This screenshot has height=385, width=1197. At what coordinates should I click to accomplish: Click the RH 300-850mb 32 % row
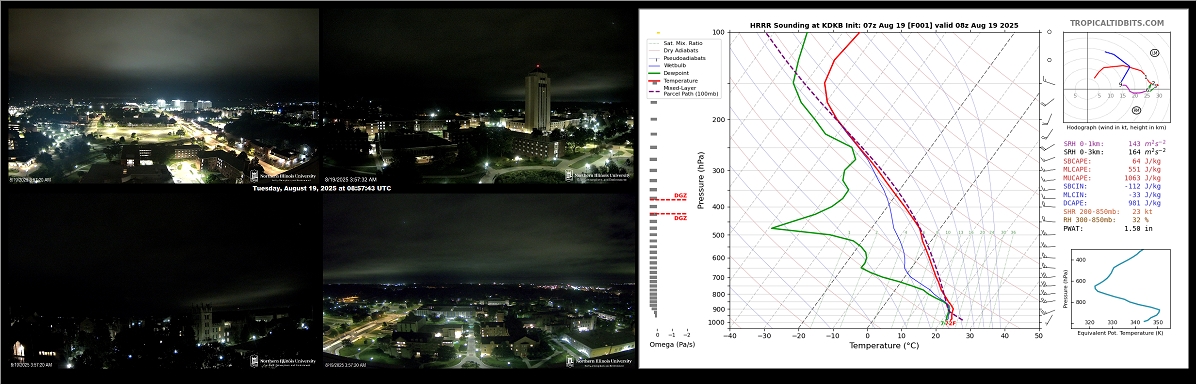1106,220
